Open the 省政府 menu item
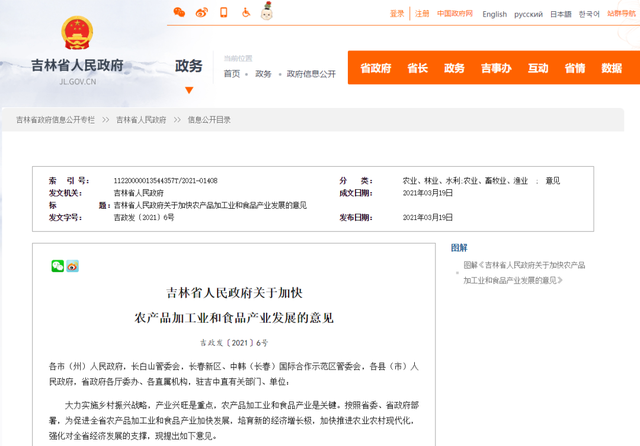This screenshot has width=640, height=446. [376, 68]
